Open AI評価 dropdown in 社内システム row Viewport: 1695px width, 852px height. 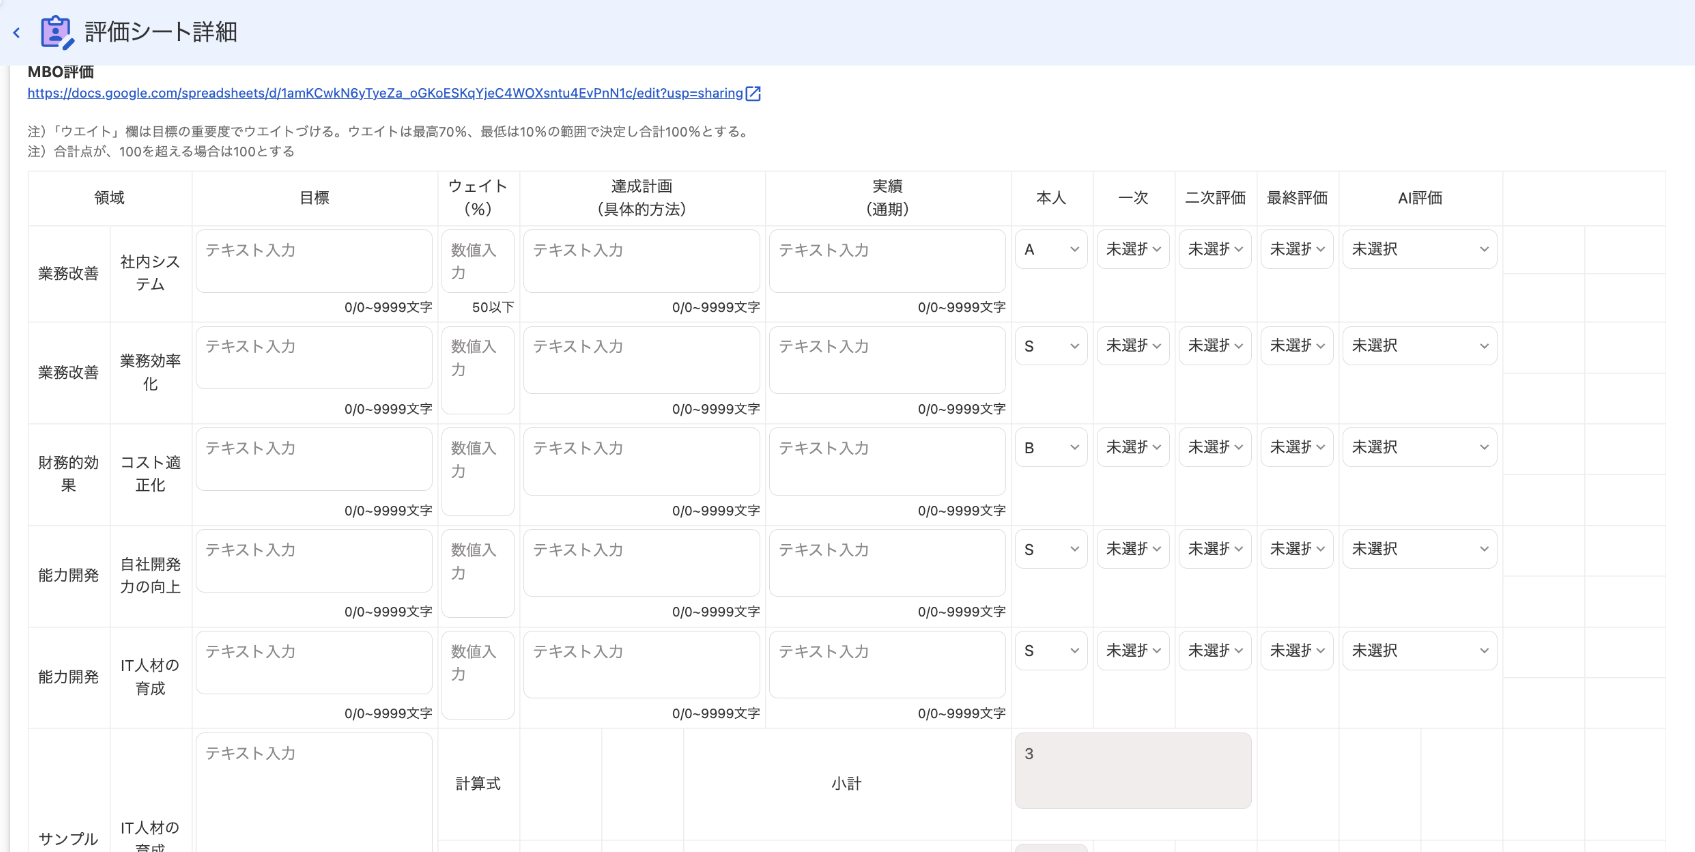(1420, 249)
